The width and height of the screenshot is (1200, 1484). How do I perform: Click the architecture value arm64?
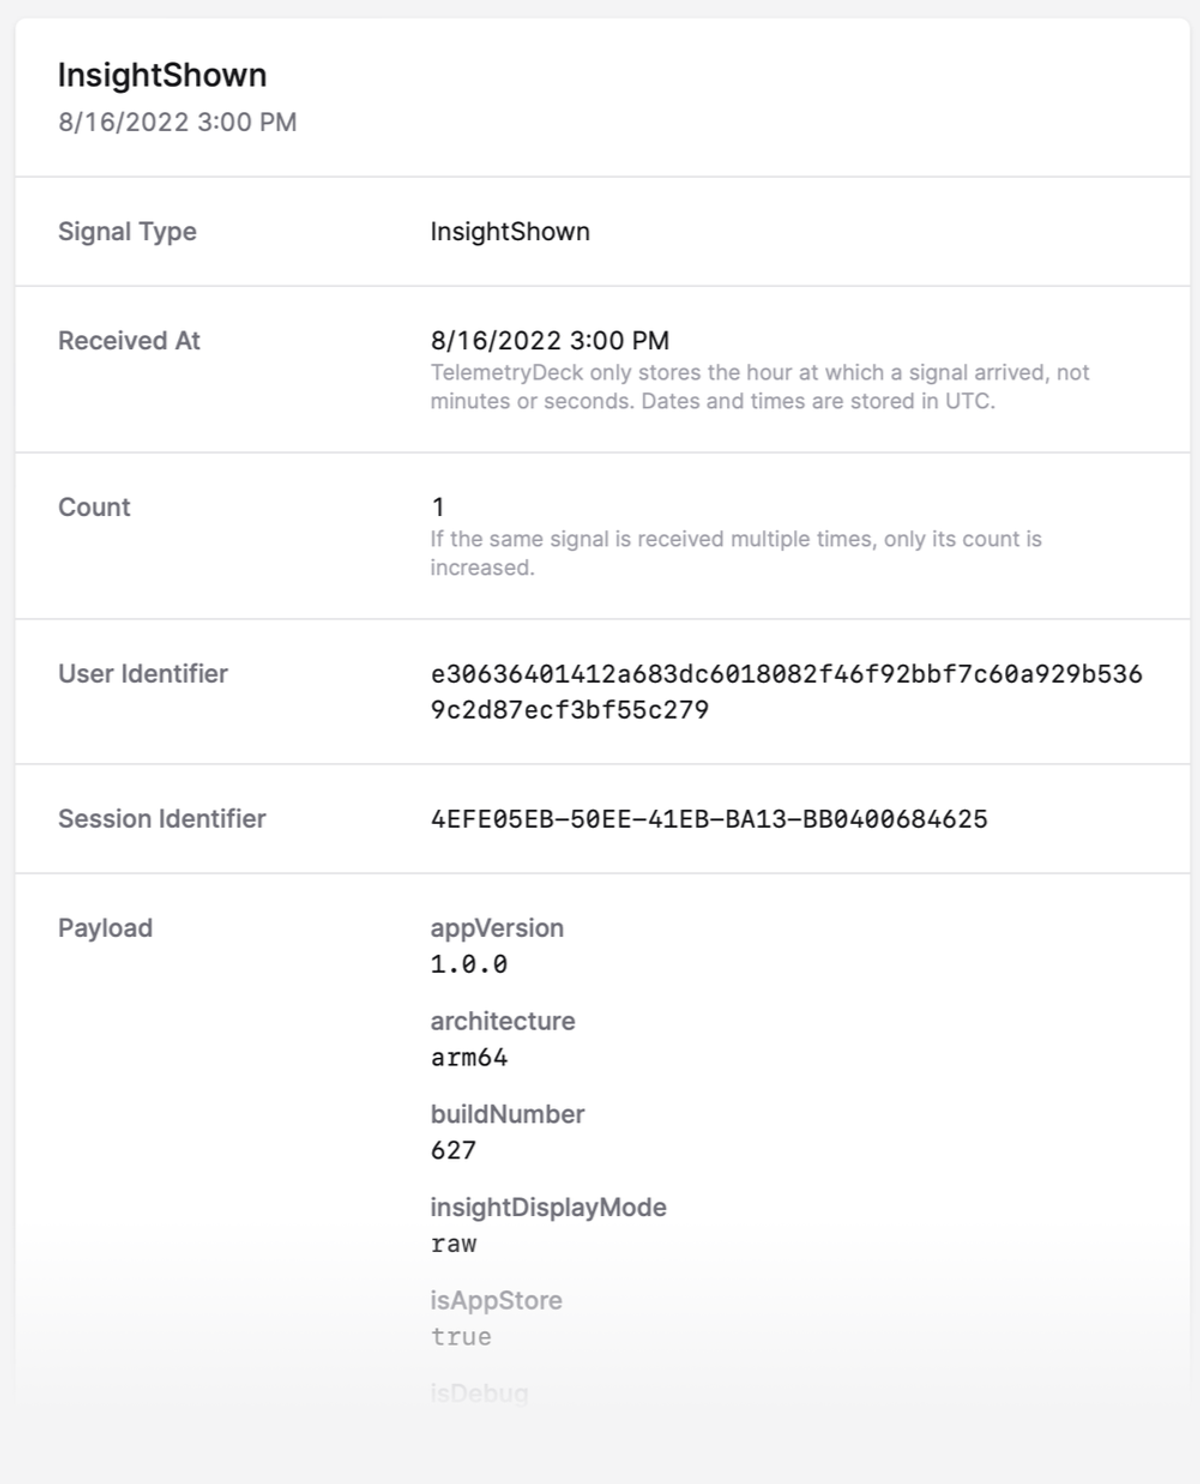pyautogui.click(x=469, y=1057)
